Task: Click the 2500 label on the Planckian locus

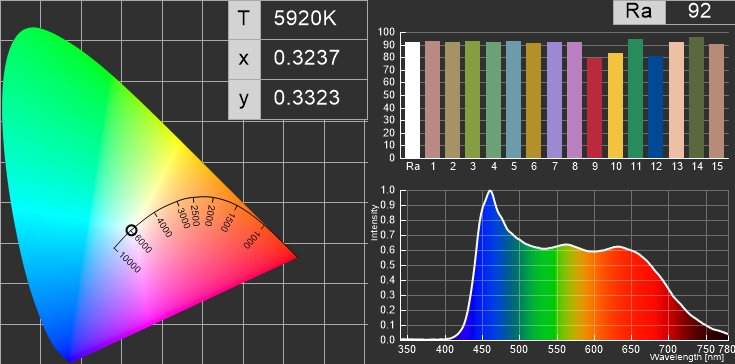Action: (195, 215)
